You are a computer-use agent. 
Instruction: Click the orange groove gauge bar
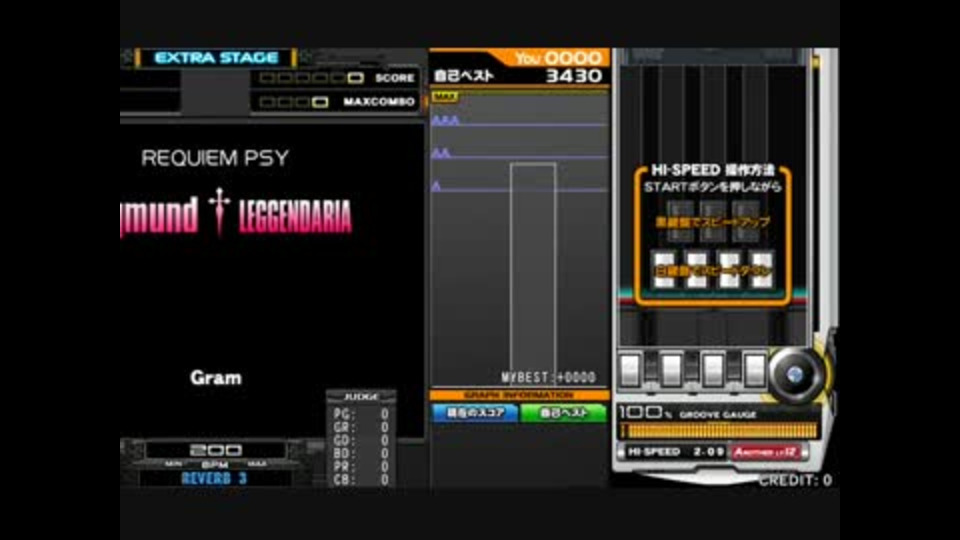coord(720,430)
